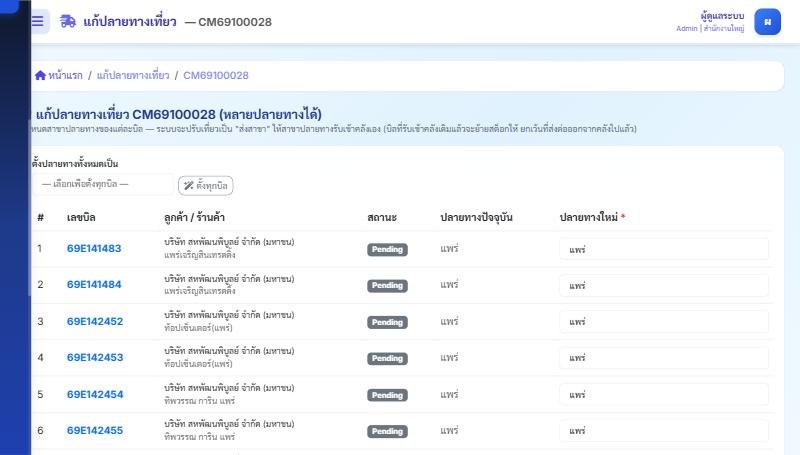The height and width of the screenshot is (455, 800).
Task: Click the ลูกค้า / ร้านค้า column header
Action: 194,217
